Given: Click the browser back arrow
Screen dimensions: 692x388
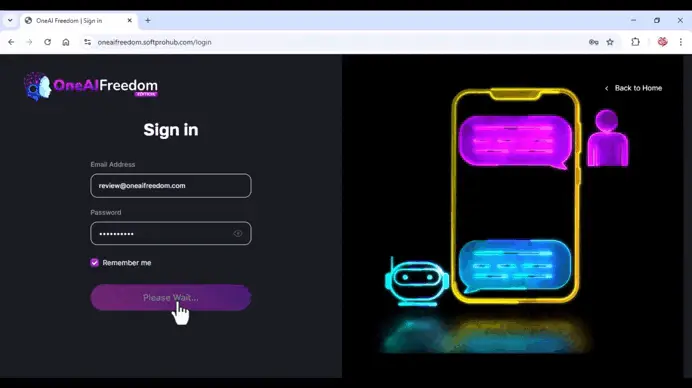Looking at the screenshot, I should (11, 42).
